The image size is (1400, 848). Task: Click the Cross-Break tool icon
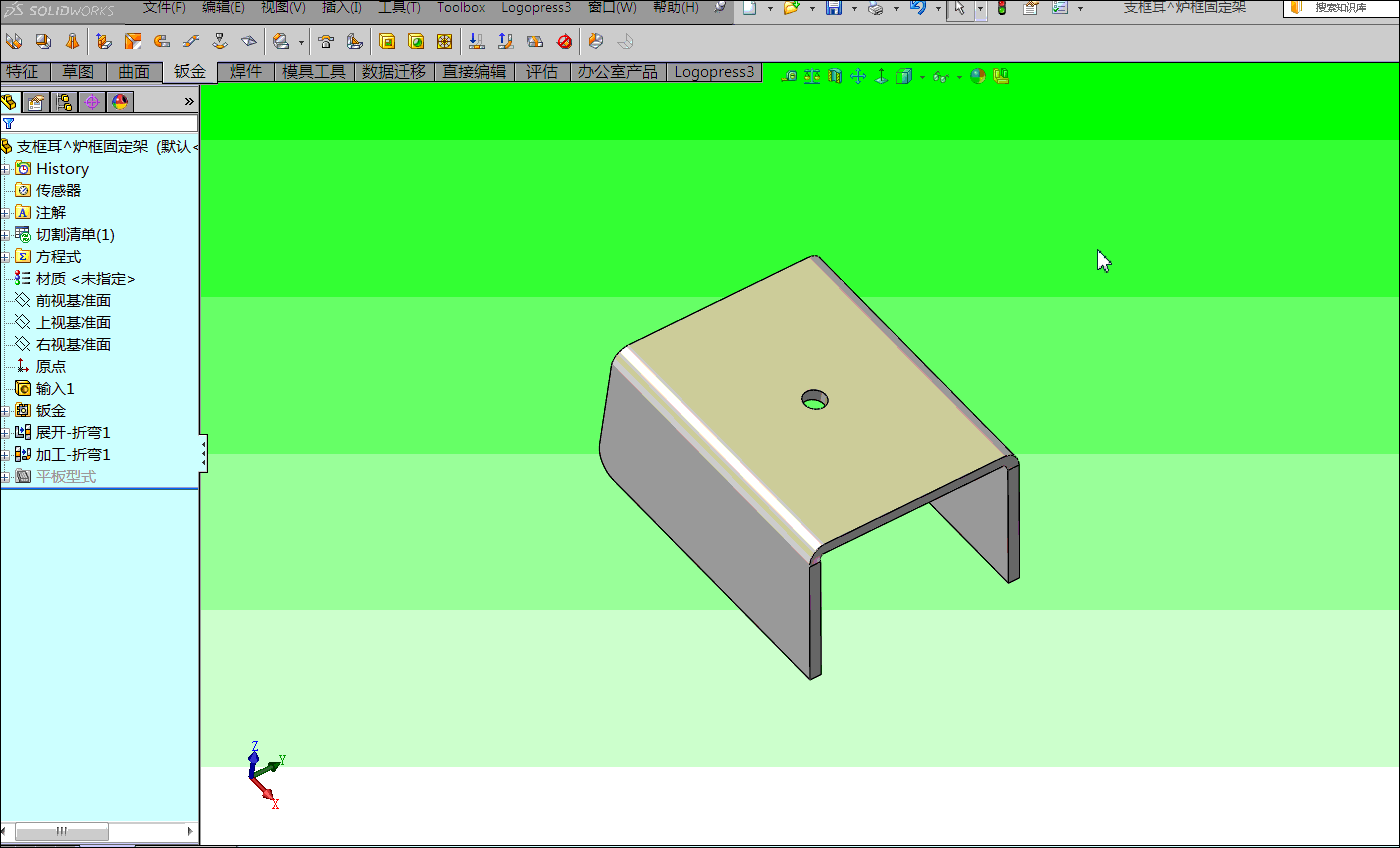coord(250,42)
